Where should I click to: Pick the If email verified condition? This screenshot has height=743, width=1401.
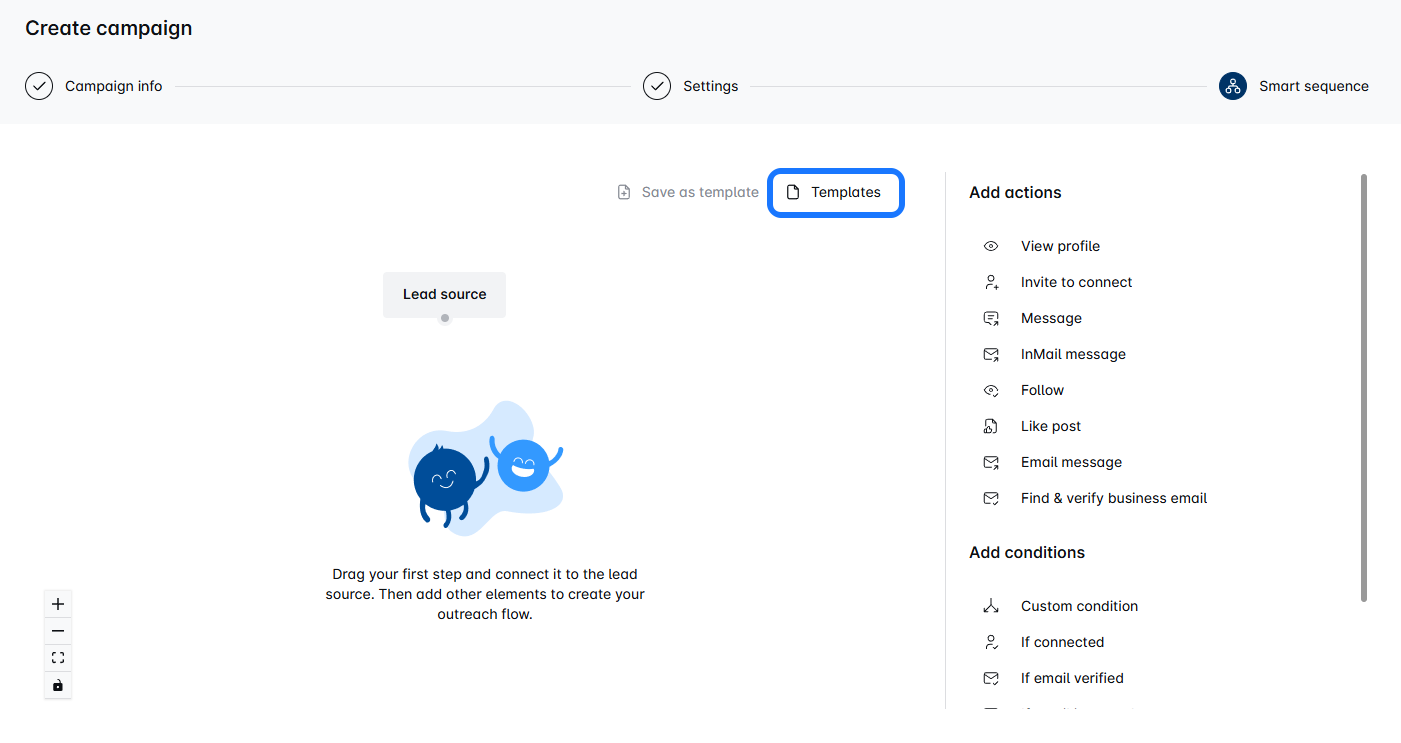tap(1072, 678)
